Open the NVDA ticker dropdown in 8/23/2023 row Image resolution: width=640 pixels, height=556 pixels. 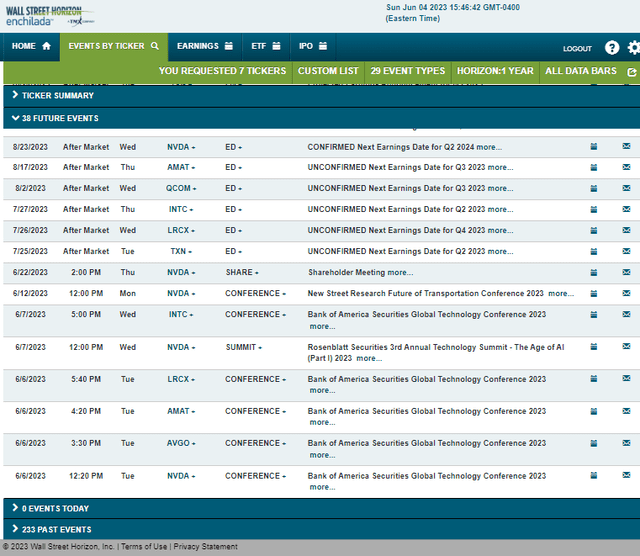point(181,147)
